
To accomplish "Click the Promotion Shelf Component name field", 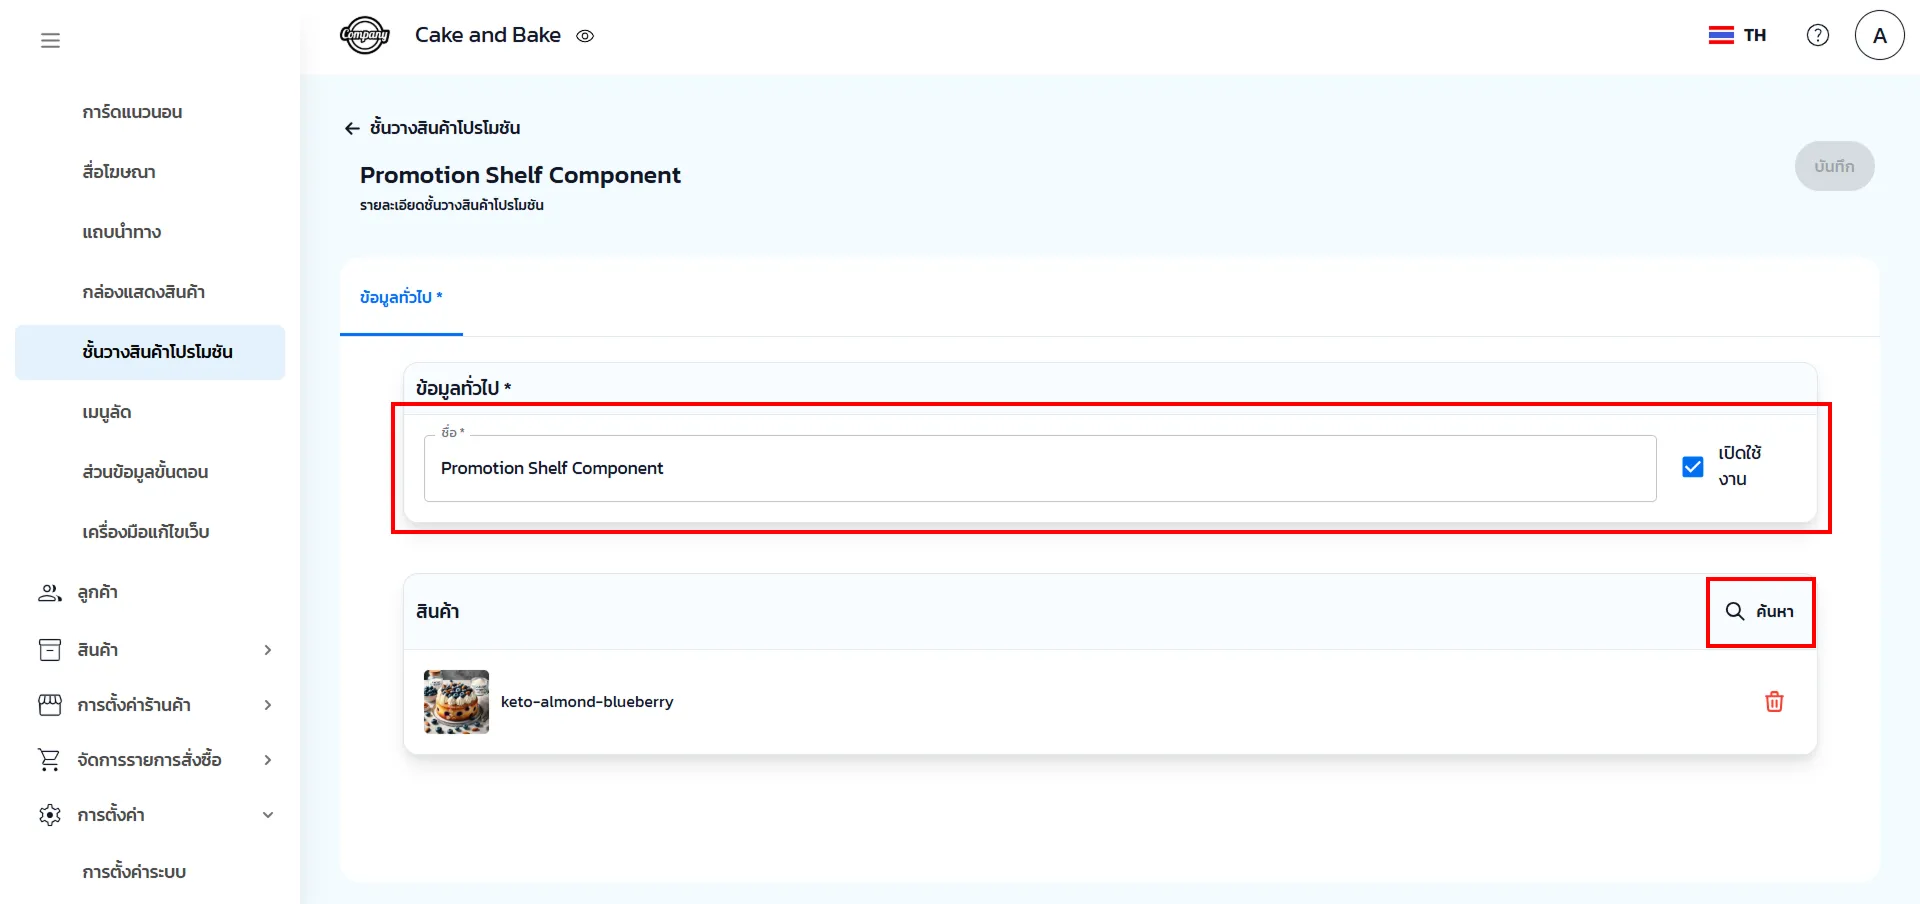I will [x=1040, y=468].
